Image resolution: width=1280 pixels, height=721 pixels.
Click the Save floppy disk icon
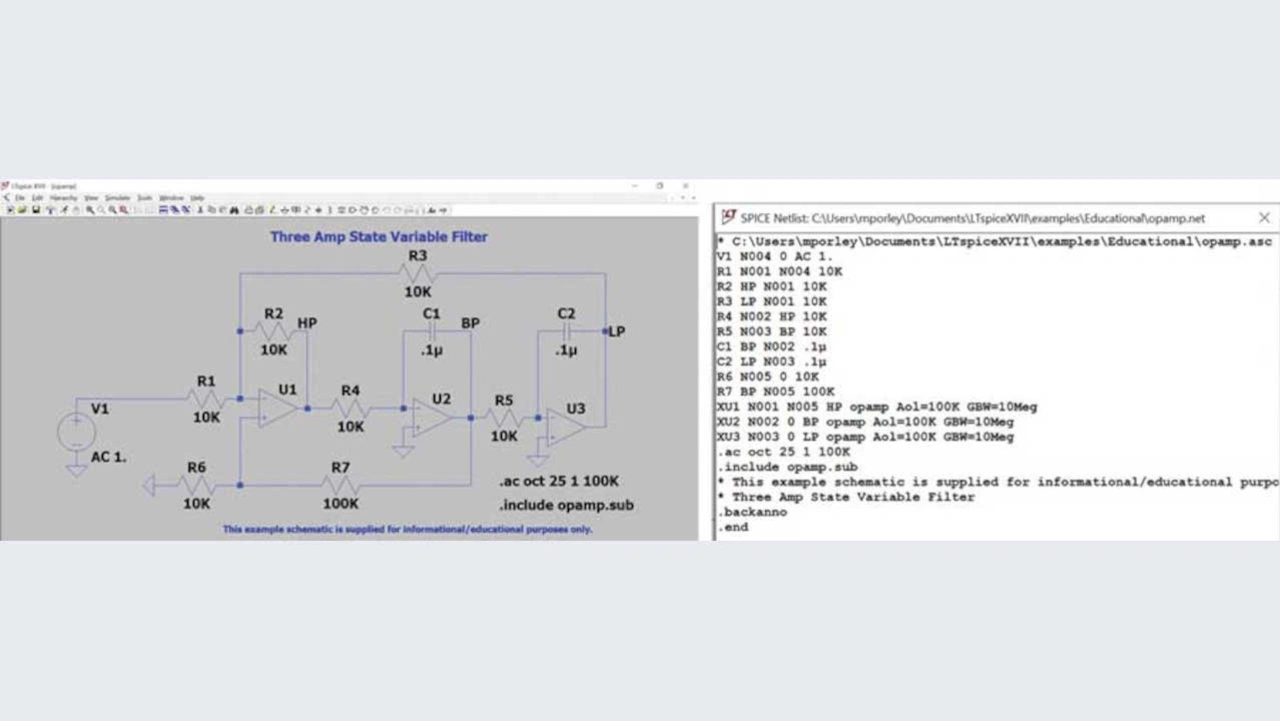(x=35, y=210)
